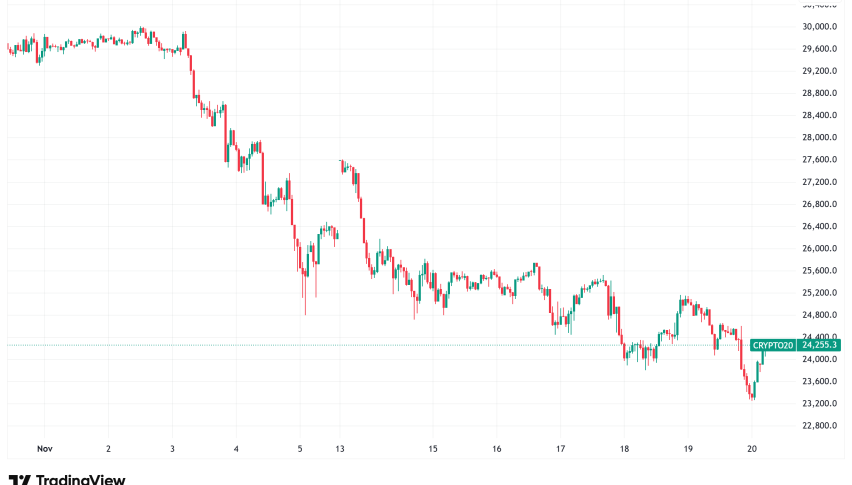The height and width of the screenshot is (485, 852).
Task: Click the Nov date label
Action: click(42, 449)
